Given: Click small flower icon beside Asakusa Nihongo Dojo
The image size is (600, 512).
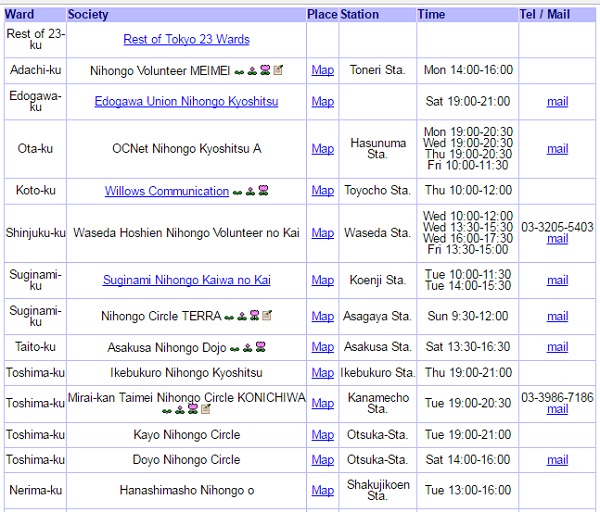Looking at the screenshot, I should (248, 347).
